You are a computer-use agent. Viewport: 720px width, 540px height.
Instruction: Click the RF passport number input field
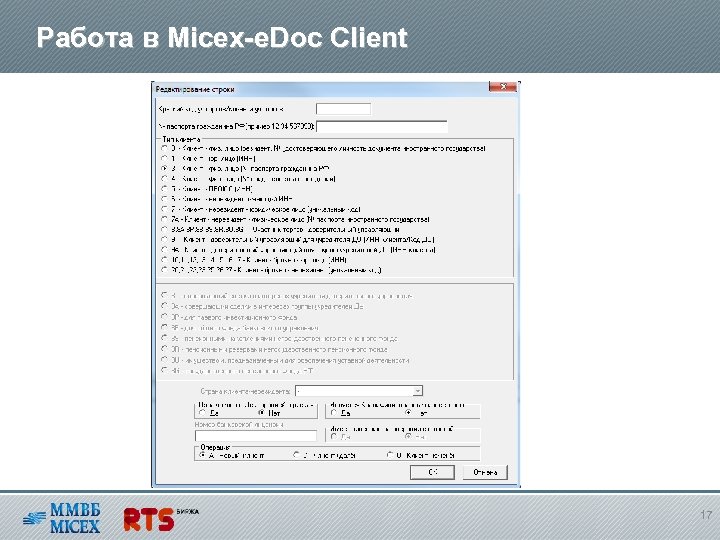click(x=382, y=126)
